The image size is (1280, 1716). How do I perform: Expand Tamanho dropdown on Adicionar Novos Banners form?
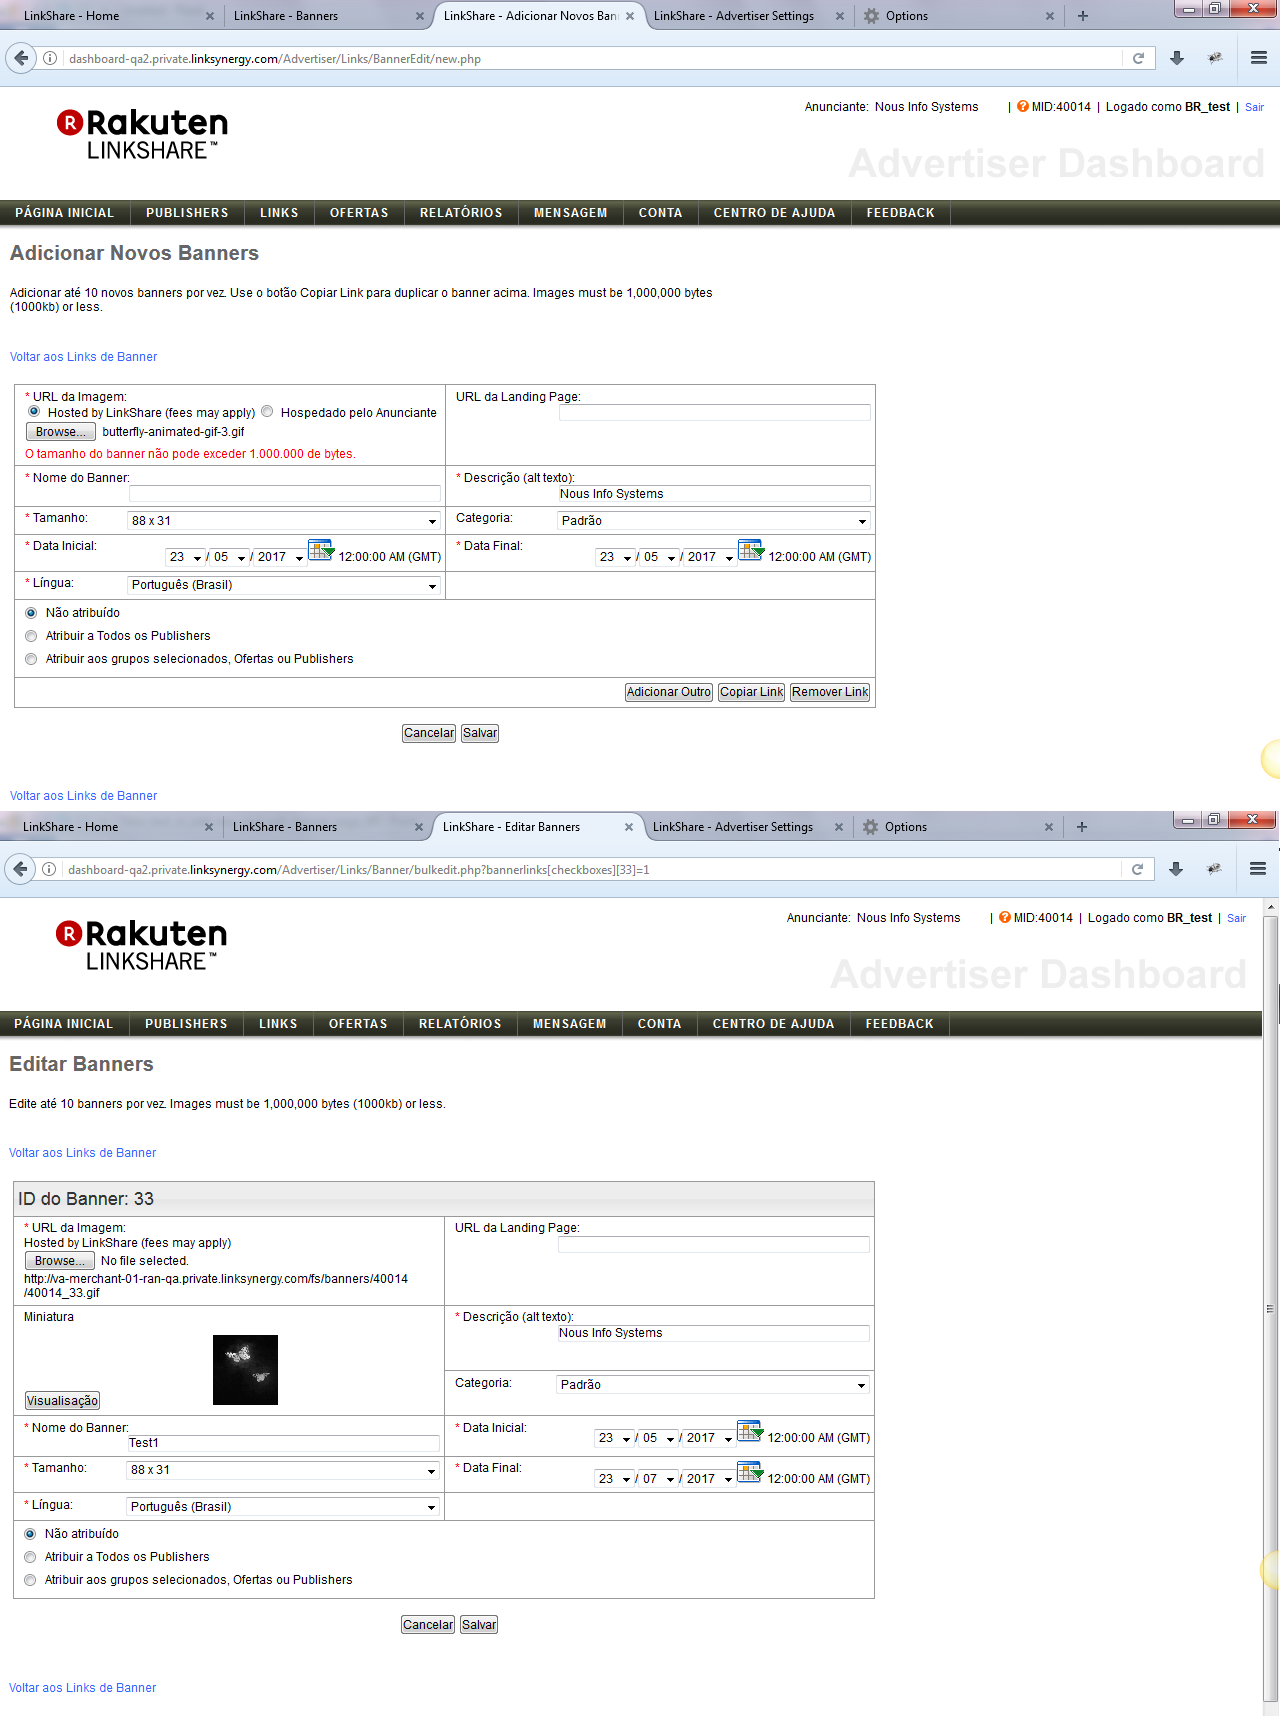284,521
